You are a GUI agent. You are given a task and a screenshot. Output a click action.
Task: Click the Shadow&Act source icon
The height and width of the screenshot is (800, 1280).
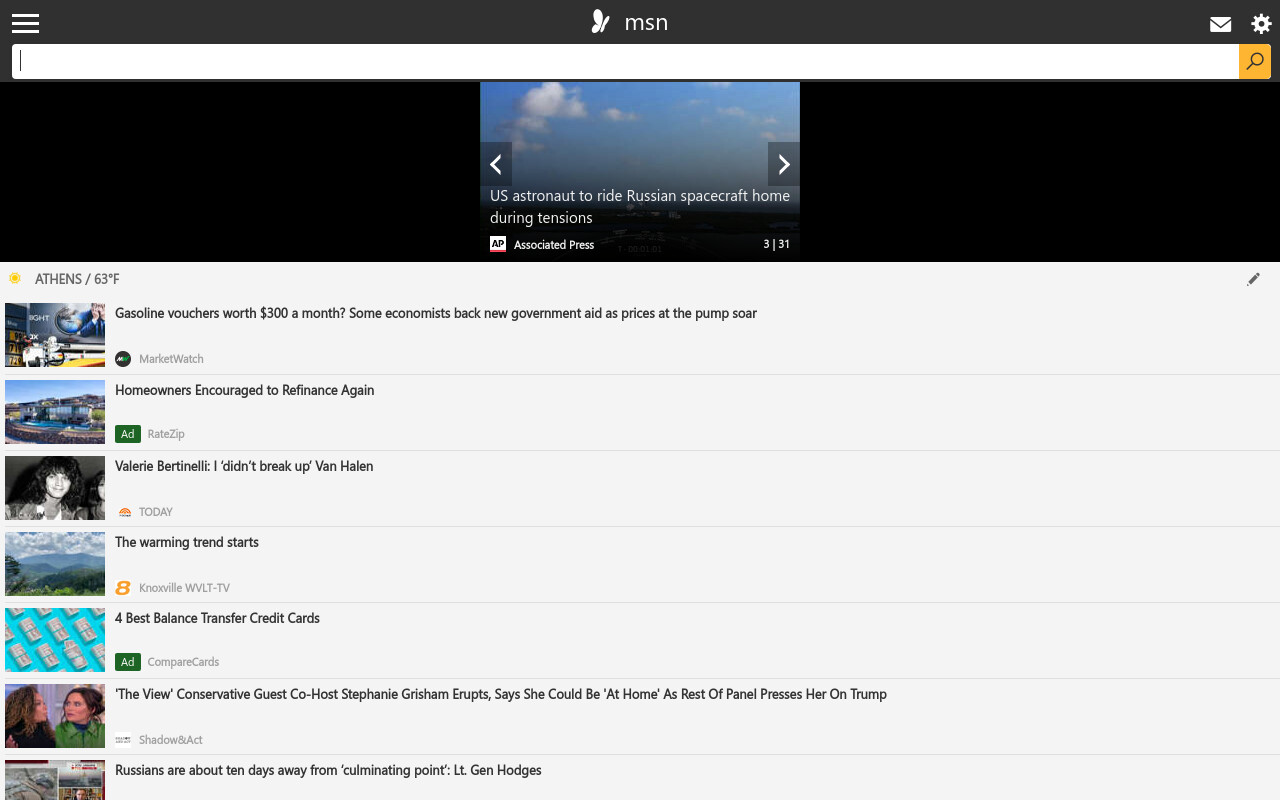tap(123, 740)
